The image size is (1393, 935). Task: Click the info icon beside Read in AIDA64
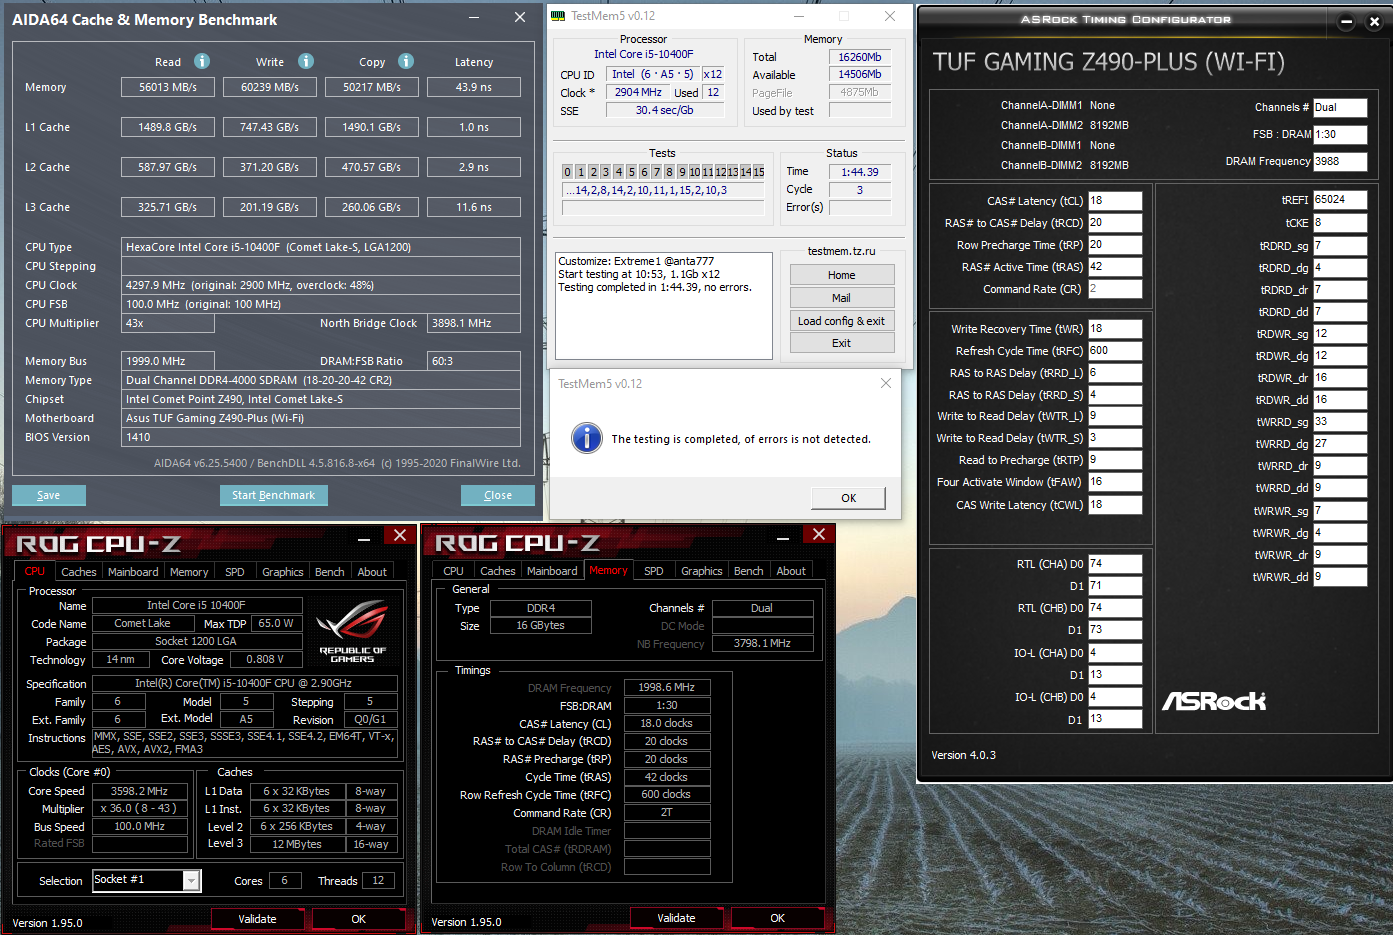pyautogui.click(x=202, y=61)
